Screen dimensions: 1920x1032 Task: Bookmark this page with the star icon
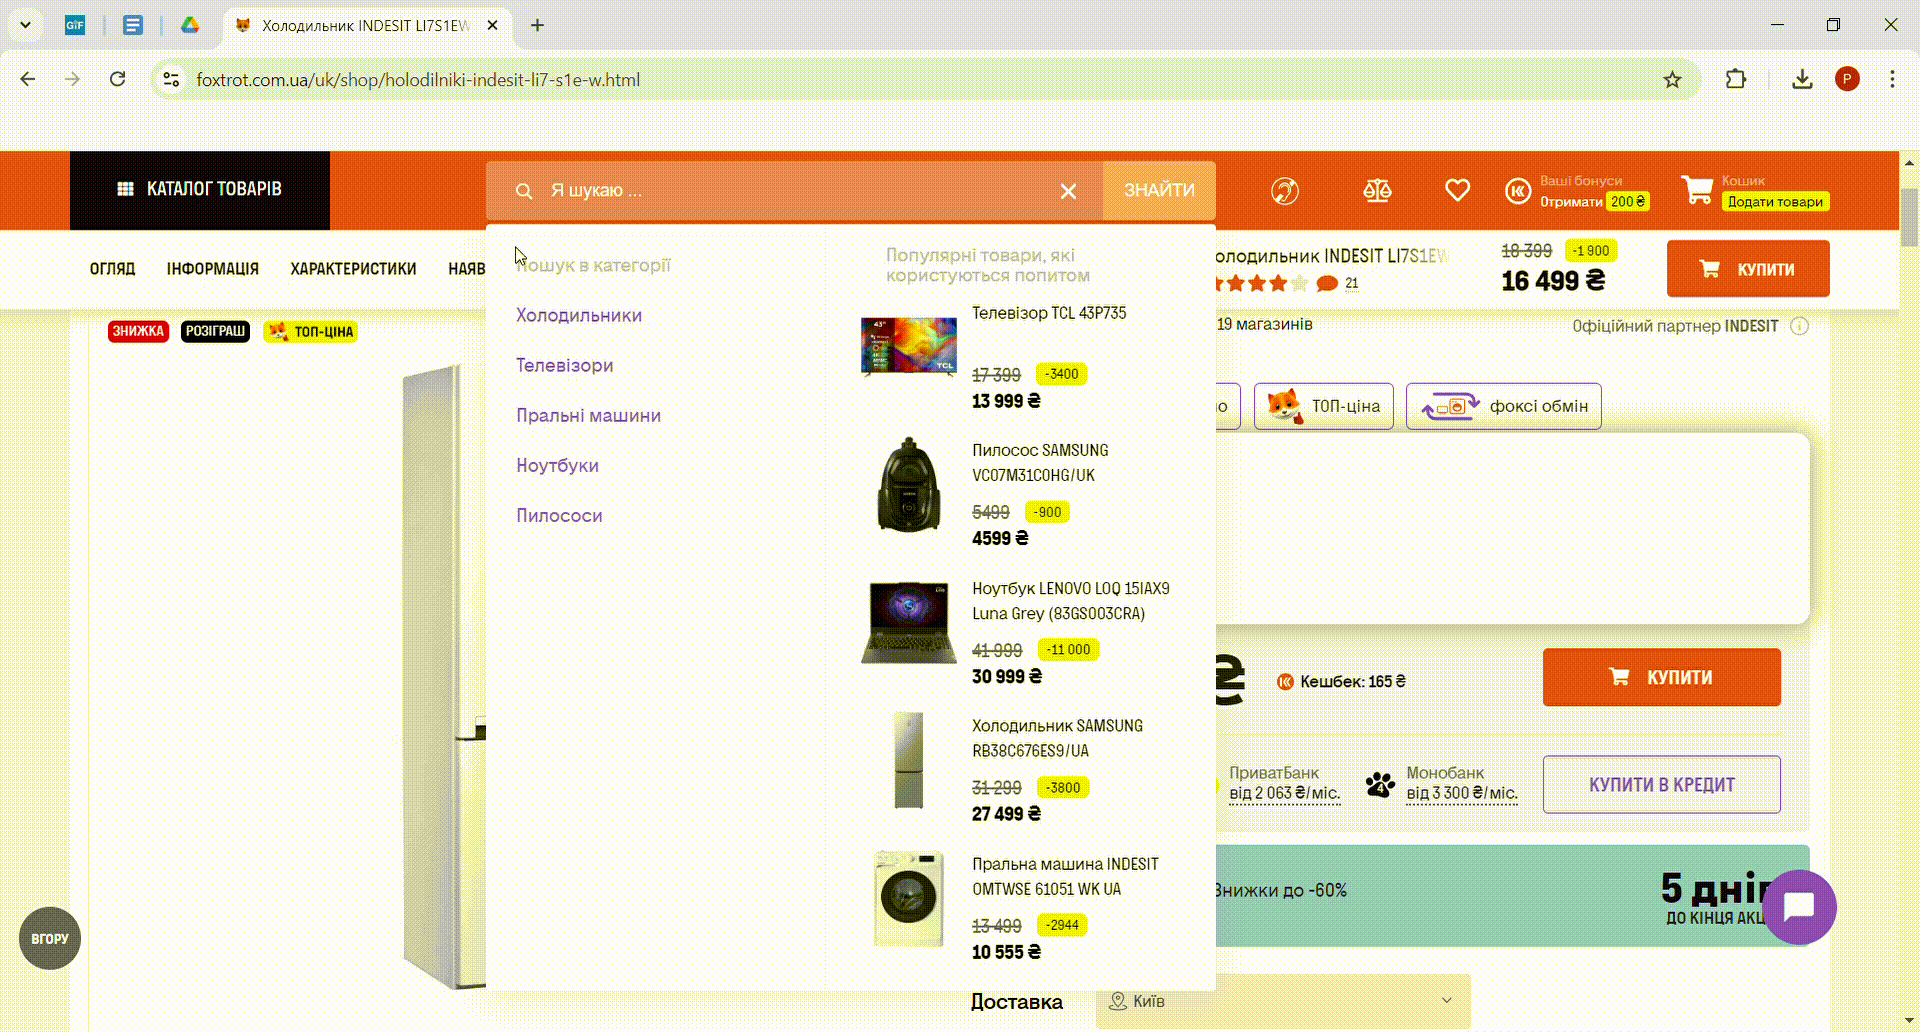click(1672, 80)
